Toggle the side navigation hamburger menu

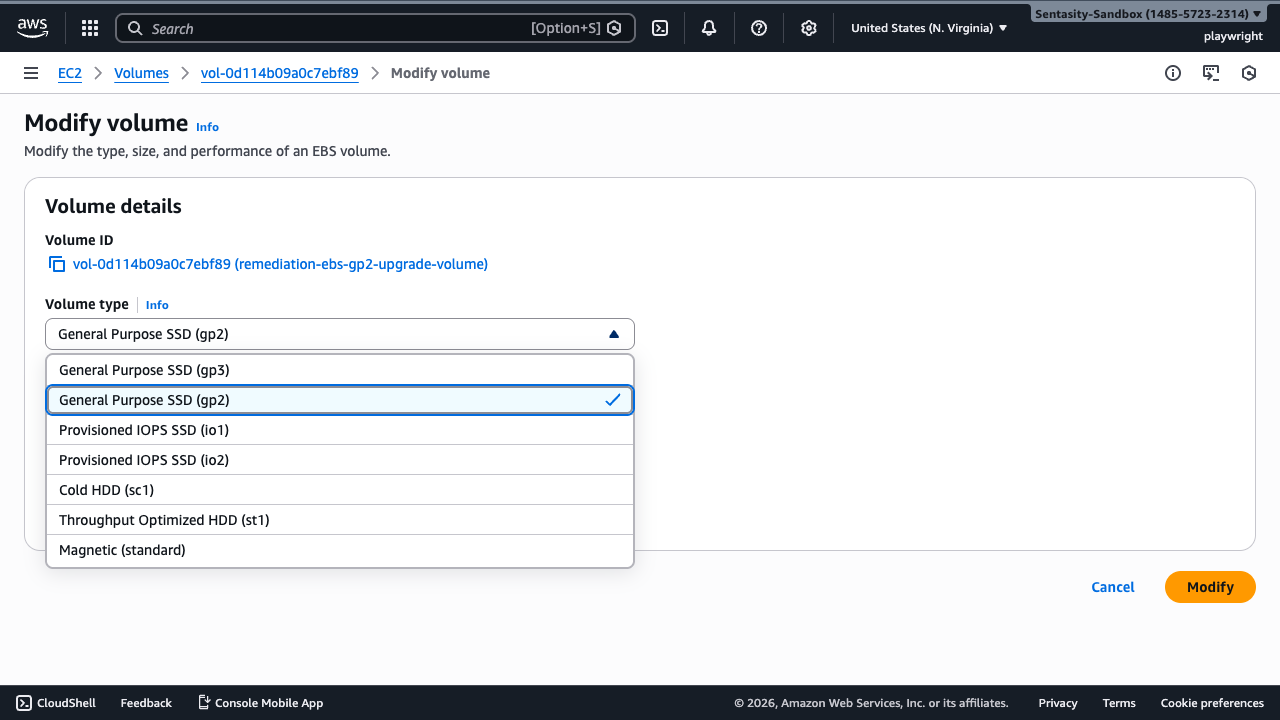pos(31,73)
